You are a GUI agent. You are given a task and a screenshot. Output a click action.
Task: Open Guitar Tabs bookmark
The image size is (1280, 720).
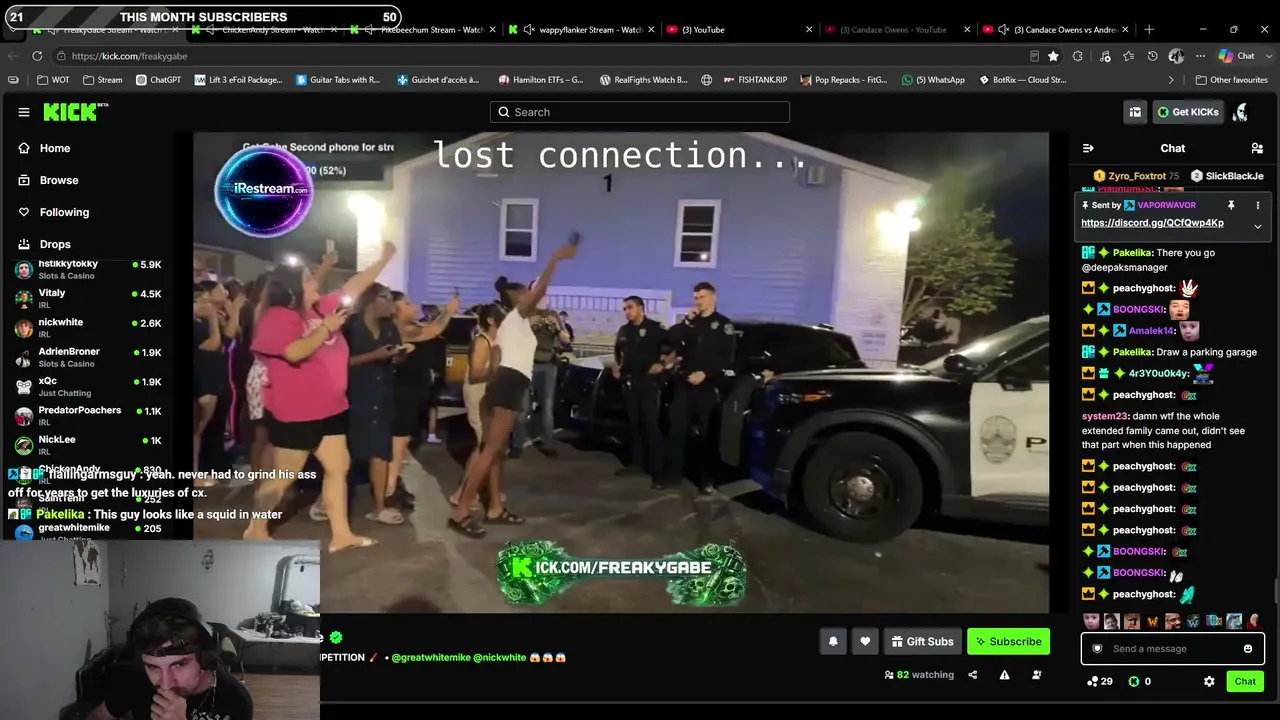(x=337, y=80)
